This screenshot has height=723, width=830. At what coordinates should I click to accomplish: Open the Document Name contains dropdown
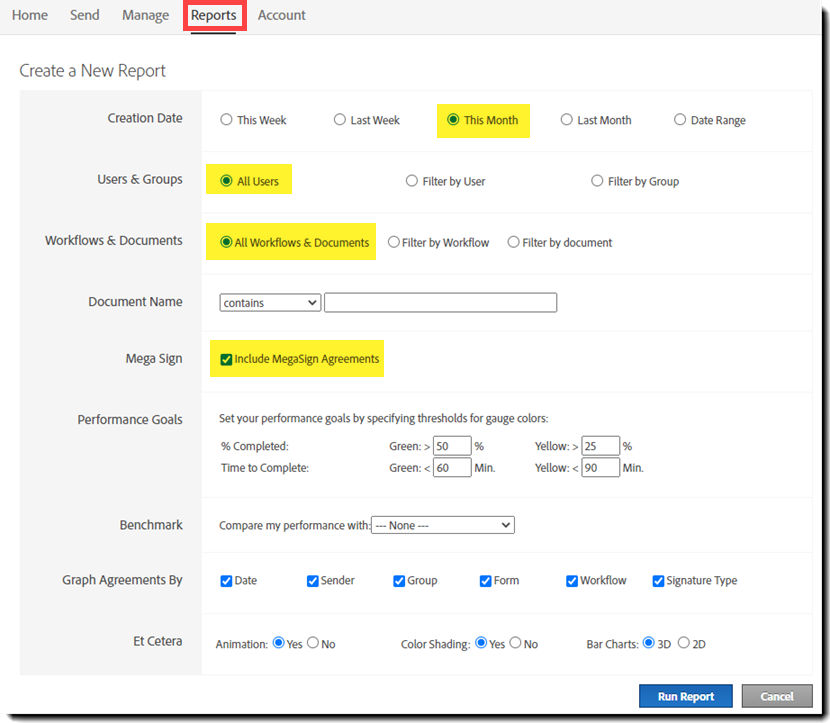point(270,303)
